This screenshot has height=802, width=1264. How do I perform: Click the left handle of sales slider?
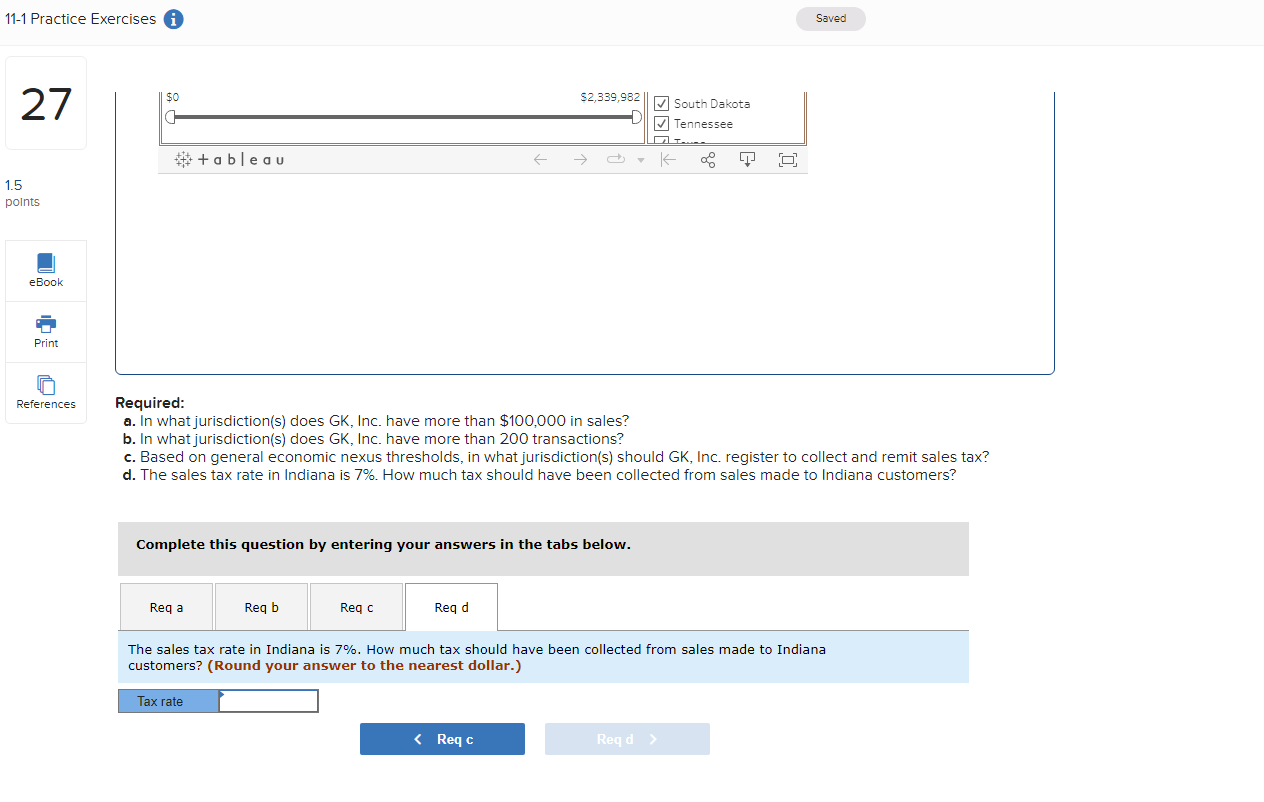171,117
